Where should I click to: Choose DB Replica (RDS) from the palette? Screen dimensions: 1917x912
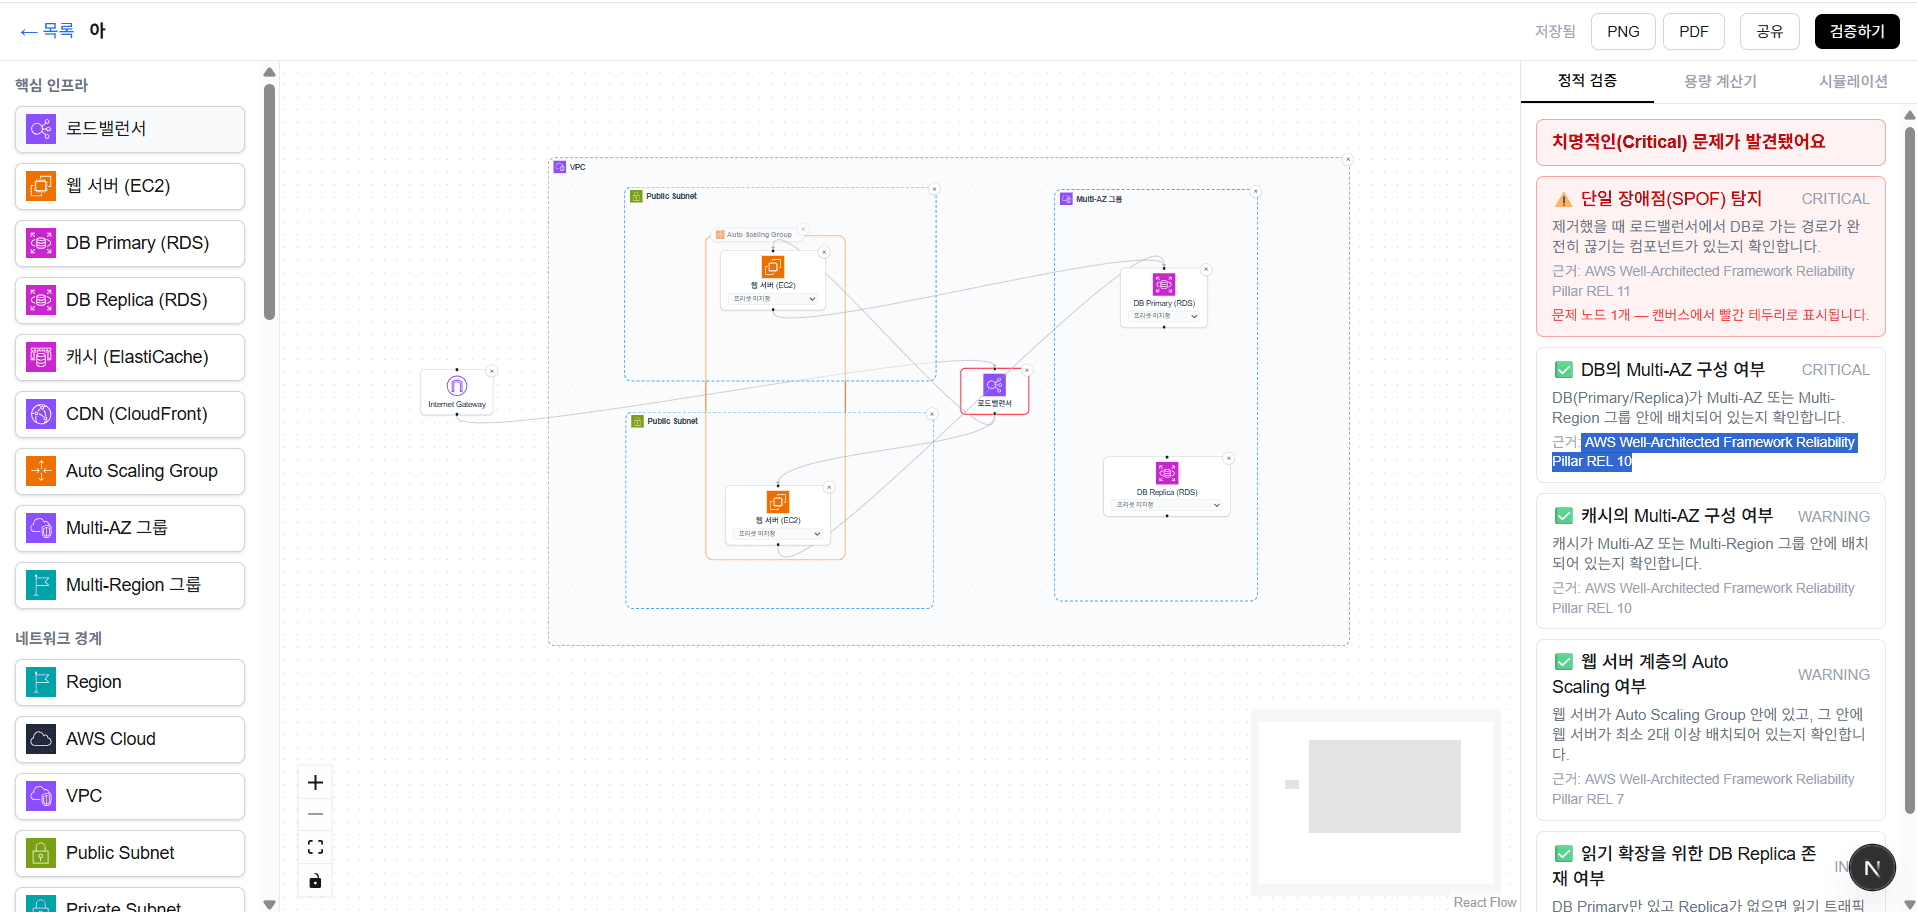130,300
